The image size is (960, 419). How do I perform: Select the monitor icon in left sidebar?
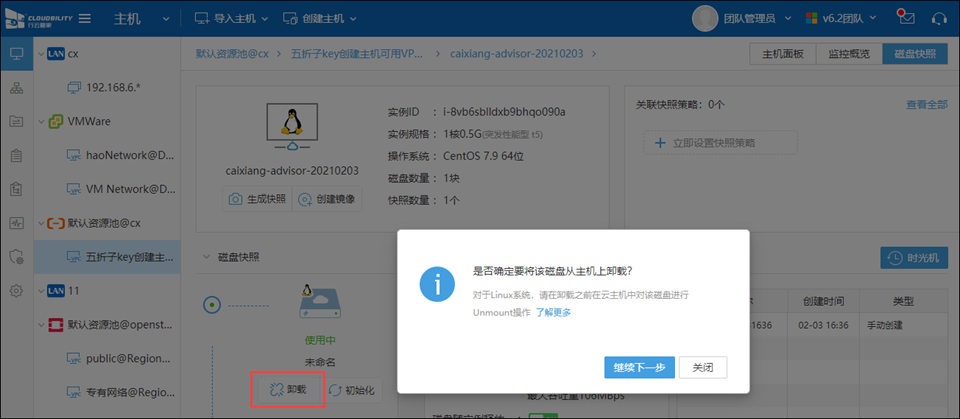pyautogui.click(x=16, y=54)
